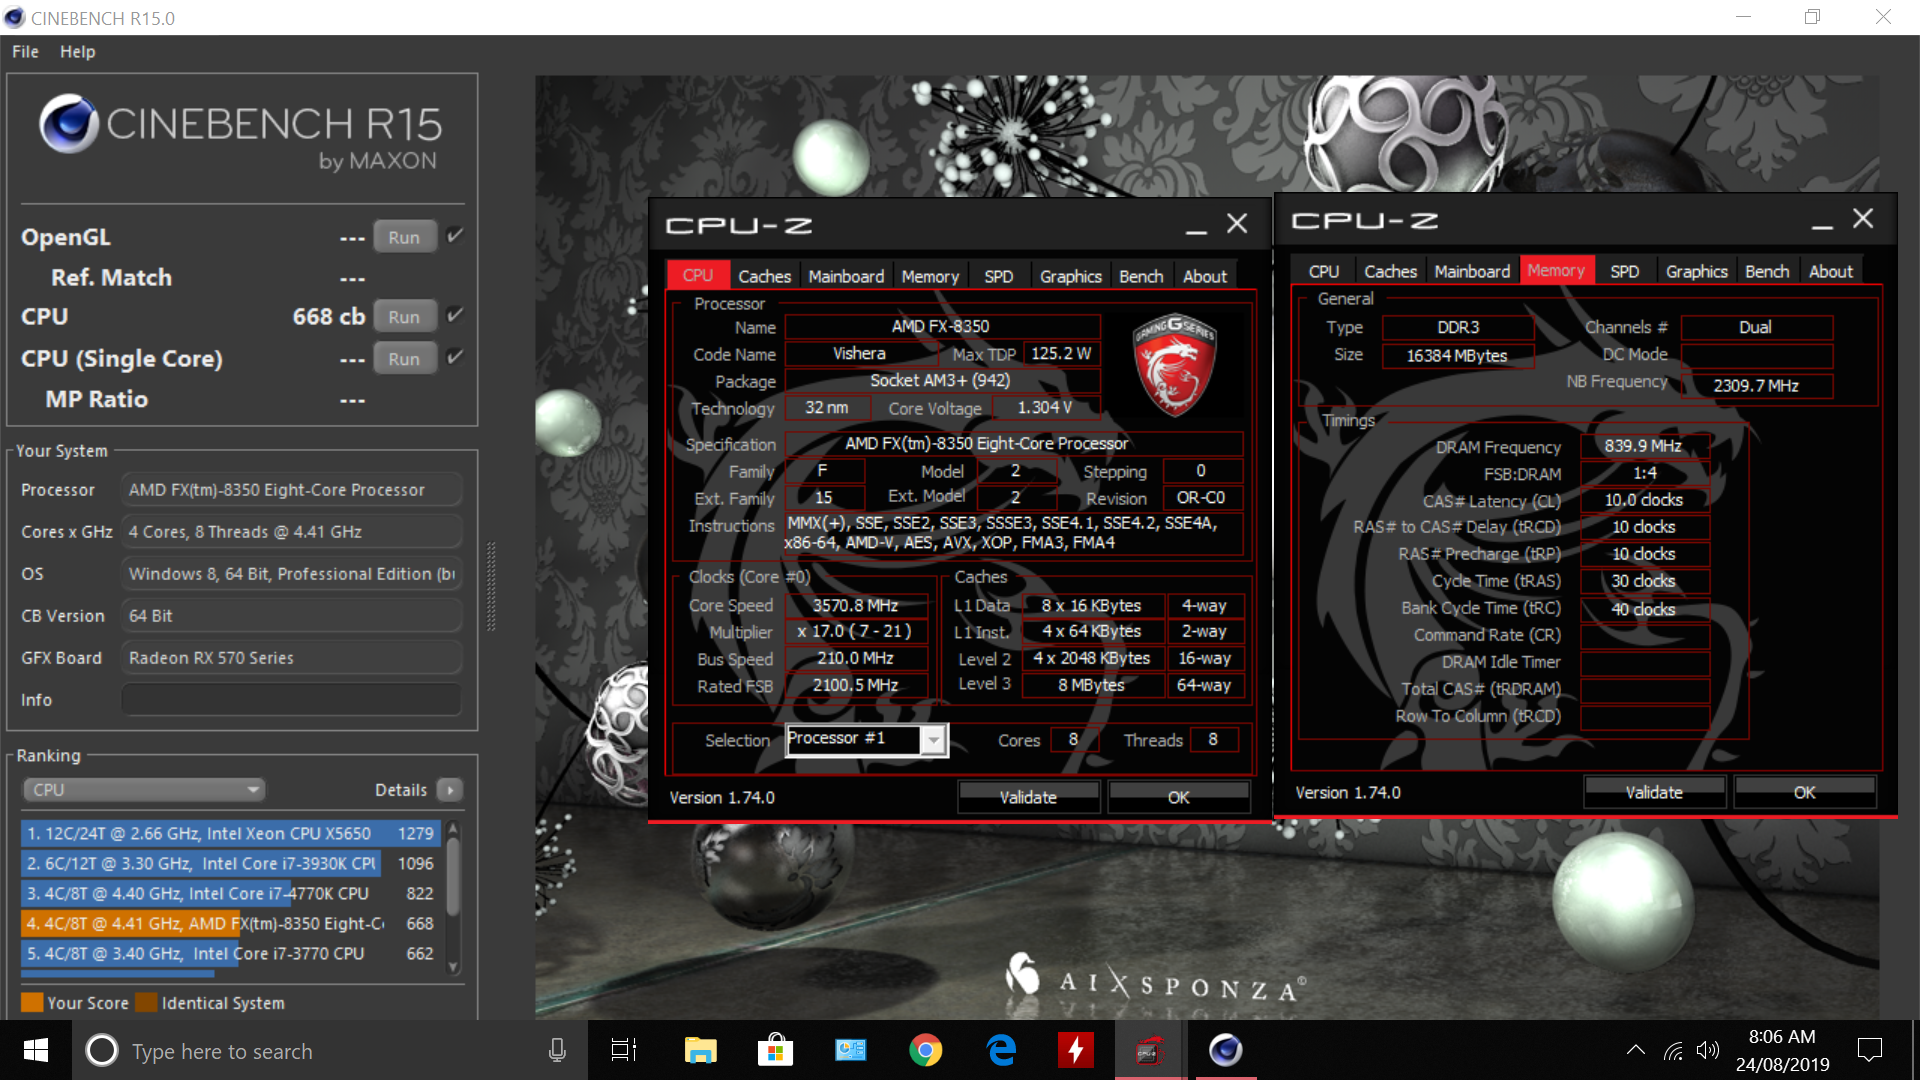The width and height of the screenshot is (1920, 1080).
Task: Click OK in left CPU-Z window
Action: tap(1178, 797)
